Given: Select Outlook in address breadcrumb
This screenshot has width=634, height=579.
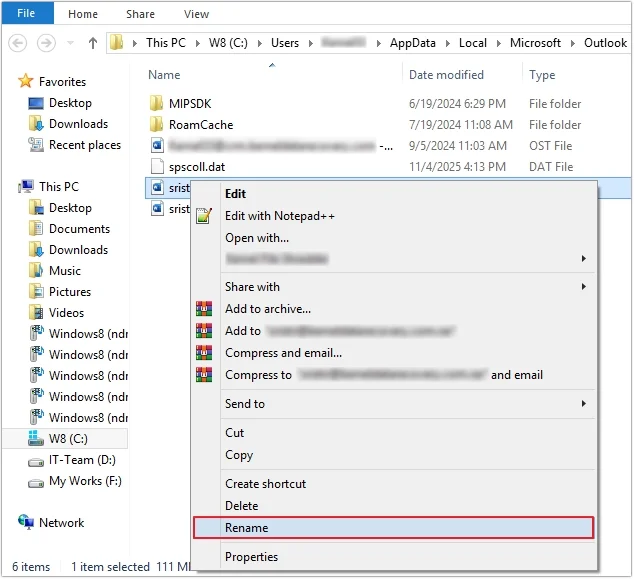Looking at the screenshot, I should point(605,43).
